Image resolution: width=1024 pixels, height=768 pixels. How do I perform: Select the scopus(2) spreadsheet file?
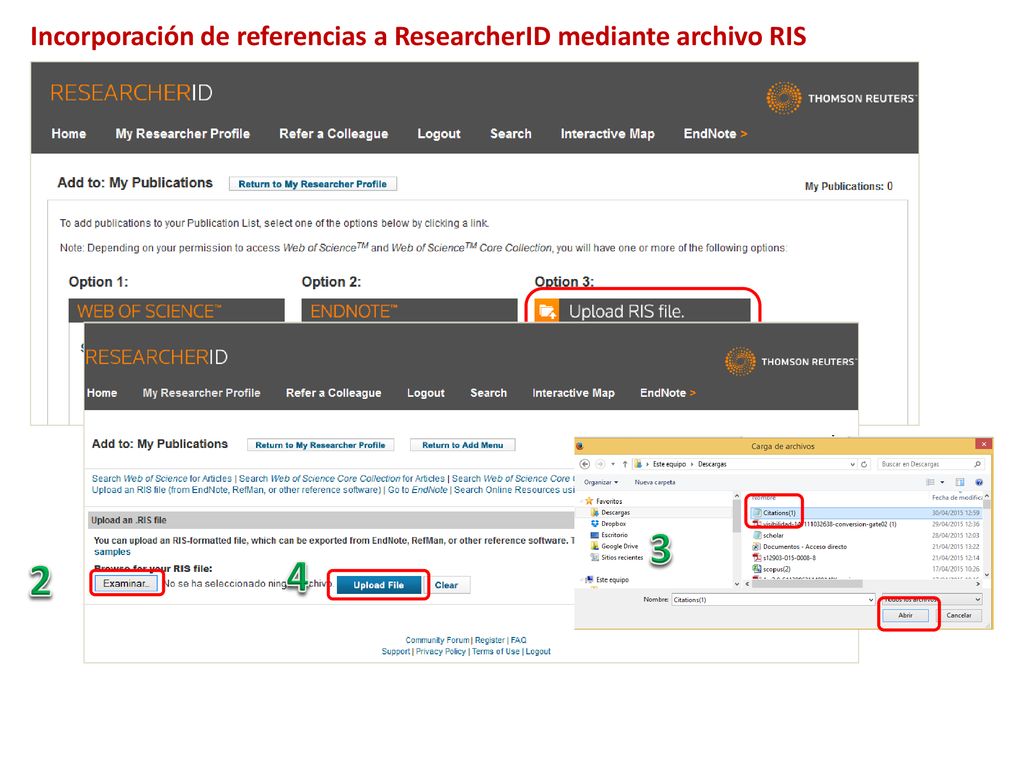tap(771, 569)
